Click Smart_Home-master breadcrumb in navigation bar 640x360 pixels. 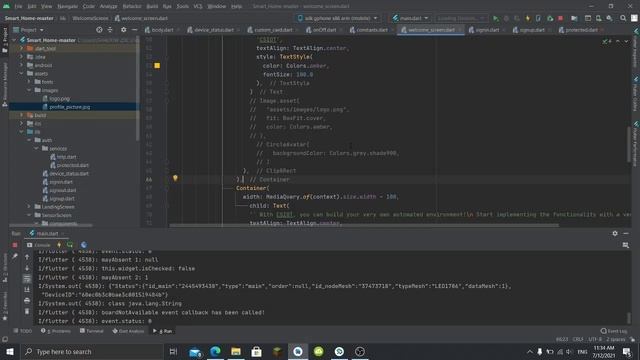[29, 18]
